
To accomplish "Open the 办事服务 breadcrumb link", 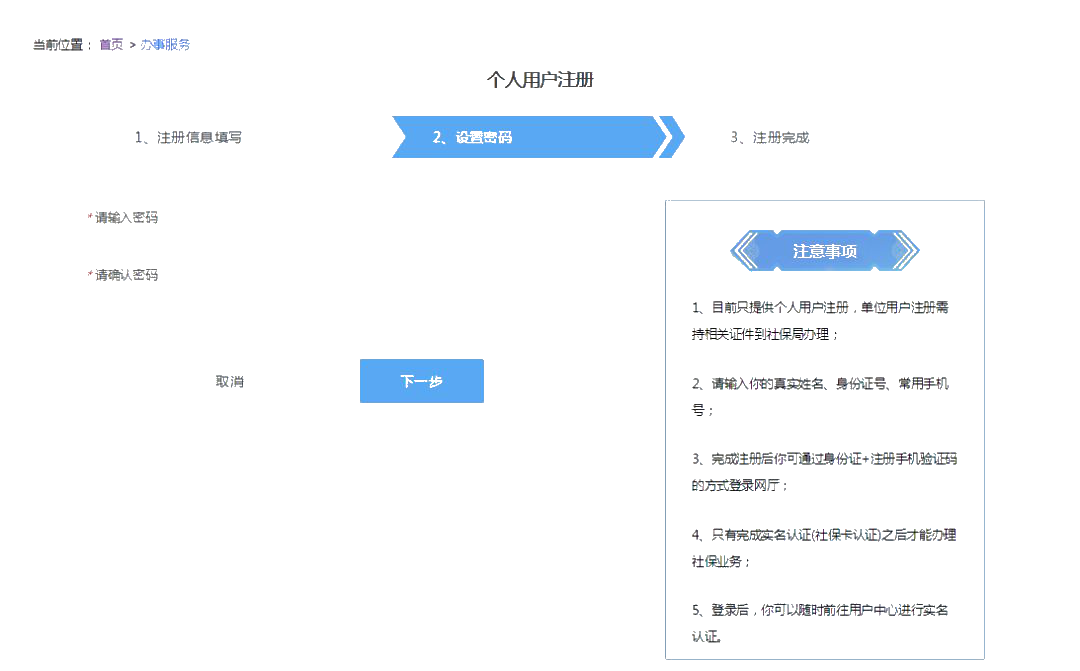I will 166,44.
